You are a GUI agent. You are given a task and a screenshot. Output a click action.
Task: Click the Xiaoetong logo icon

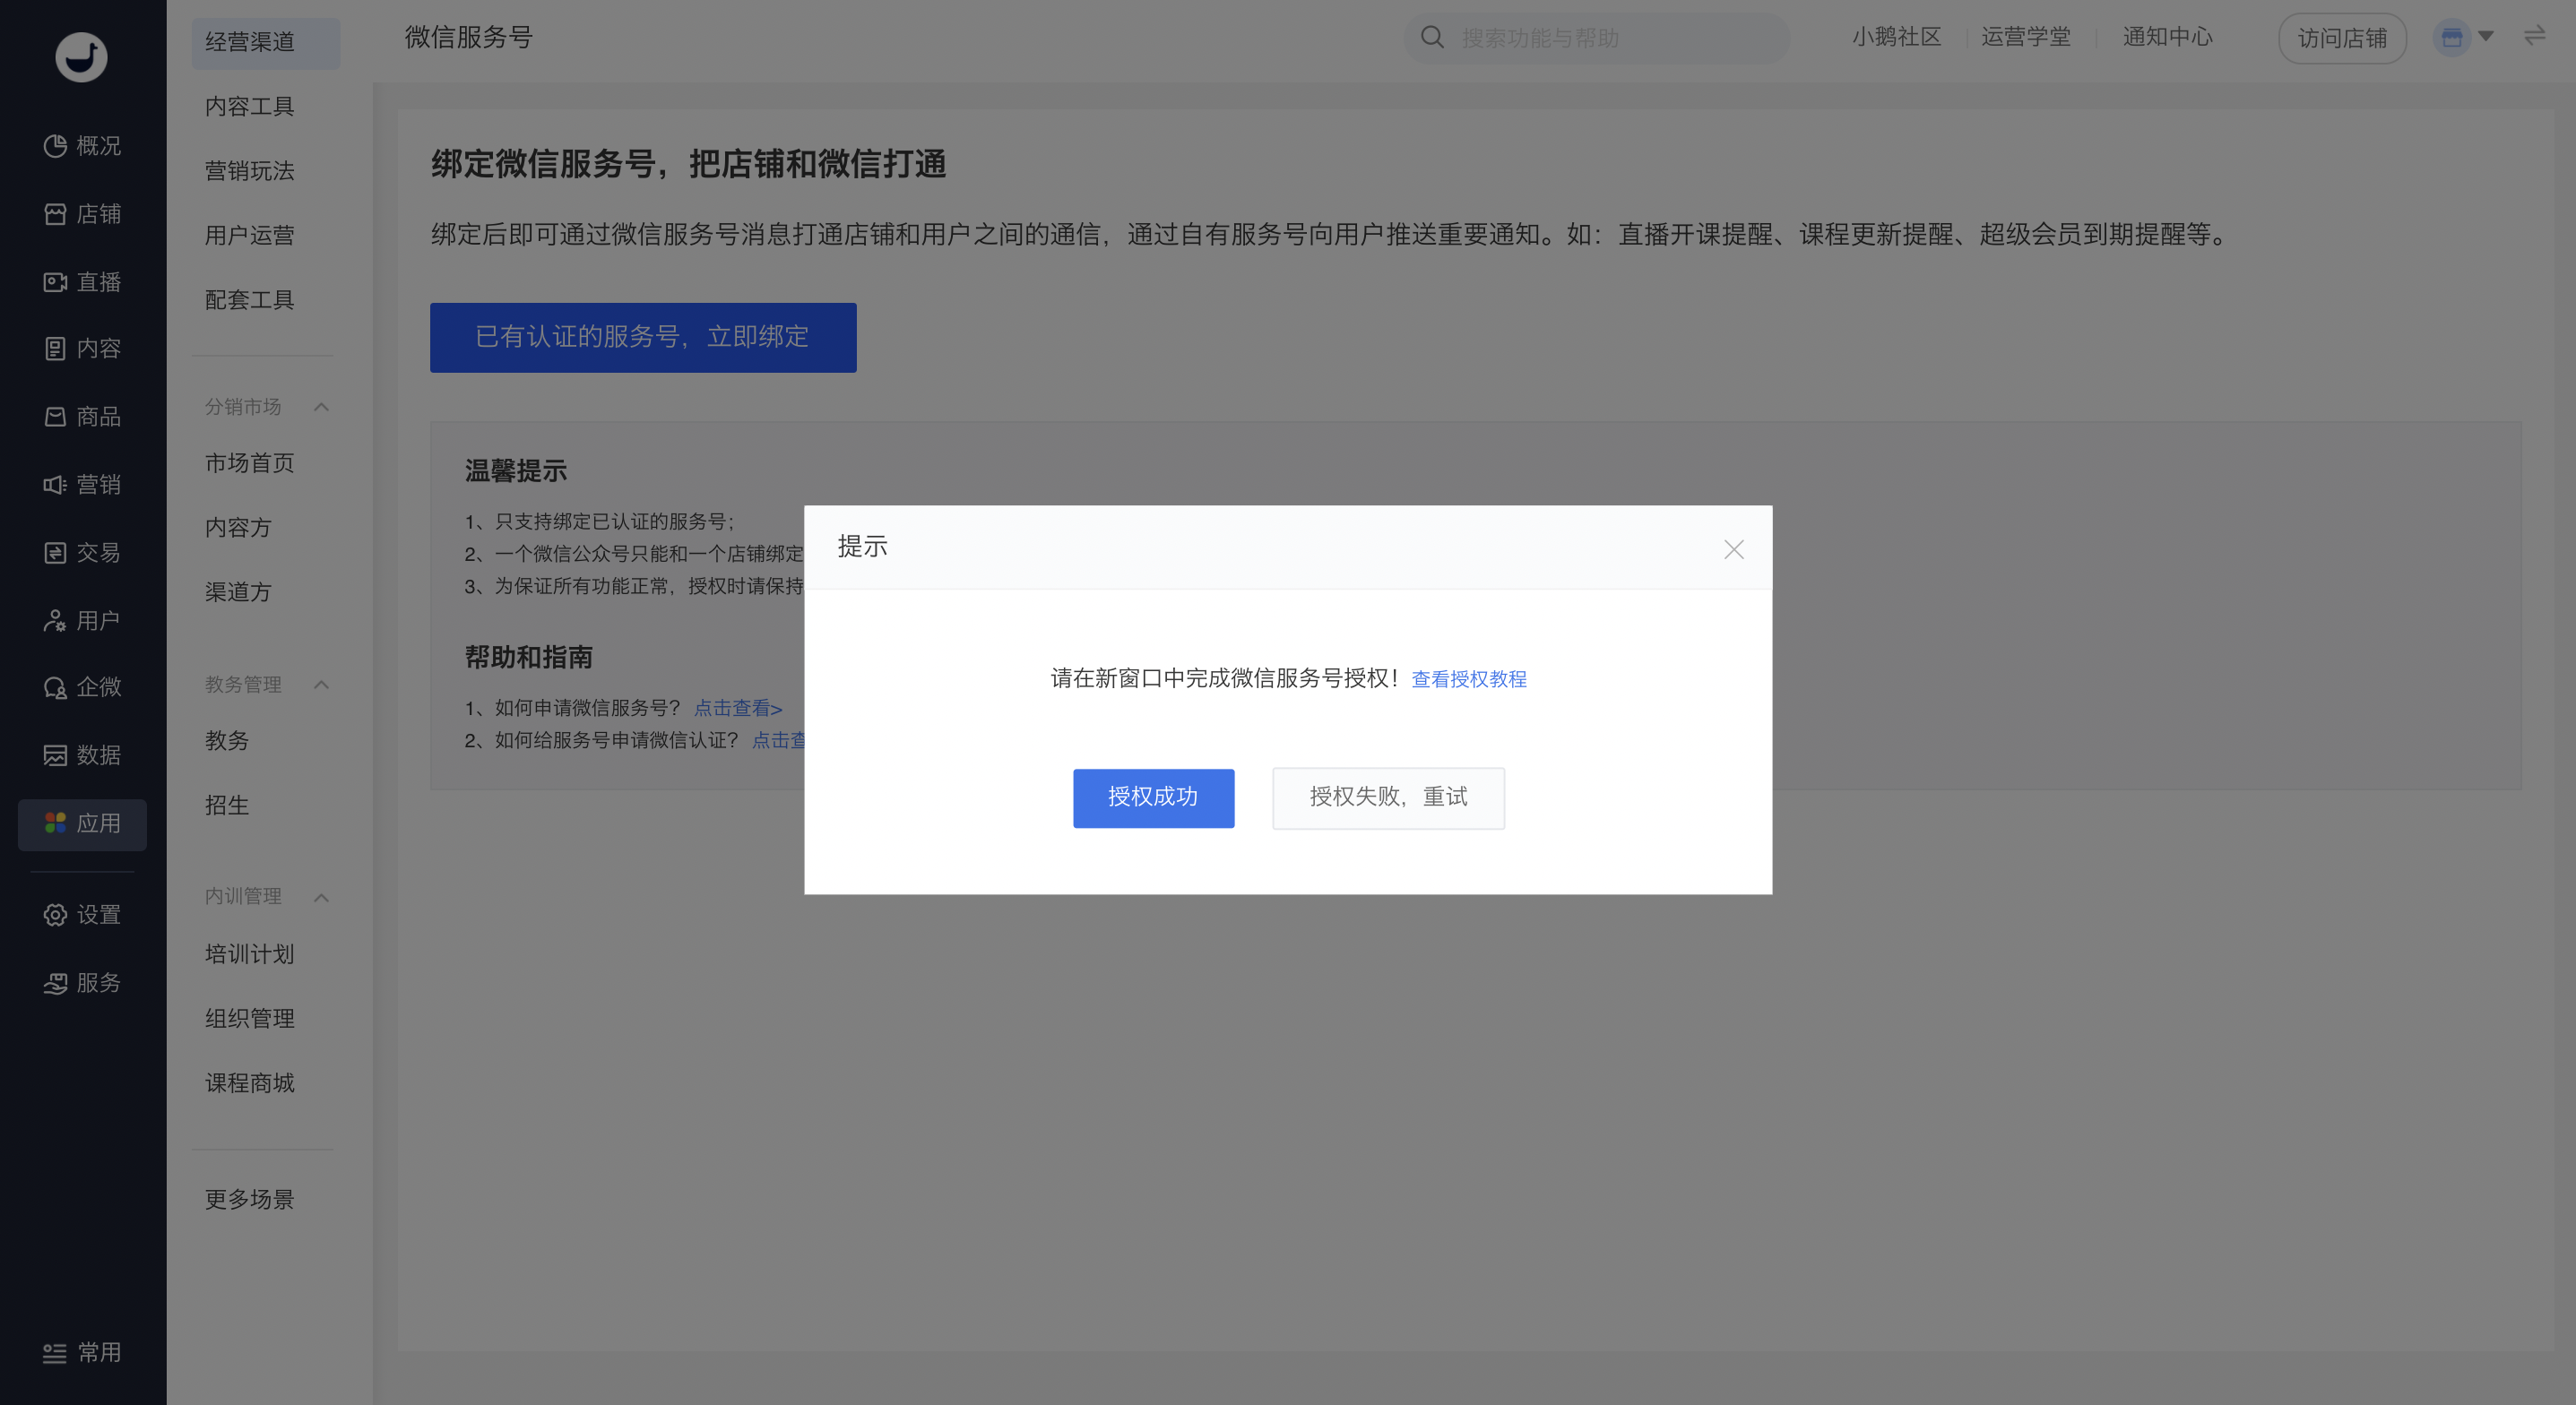pyautogui.click(x=81, y=57)
